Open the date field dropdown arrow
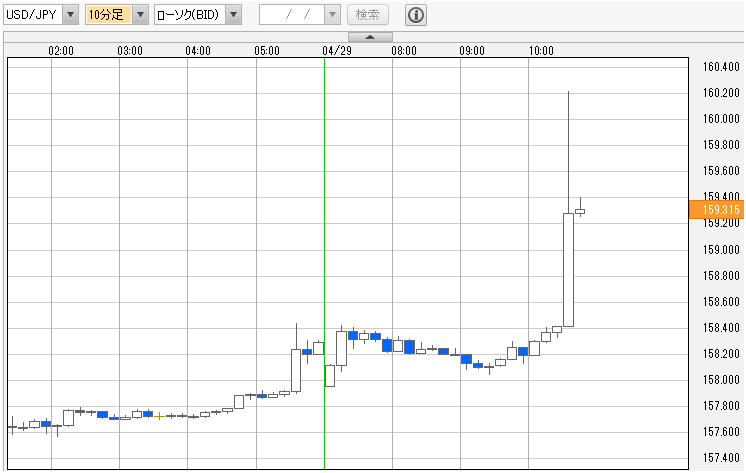 click(x=332, y=15)
